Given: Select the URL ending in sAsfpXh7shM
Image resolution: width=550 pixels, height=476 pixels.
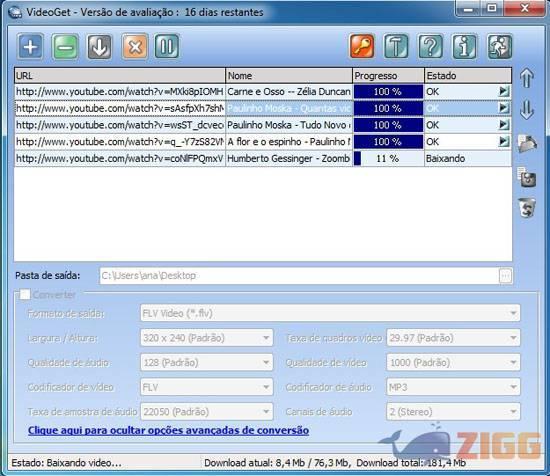Looking at the screenshot, I should point(120,108).
